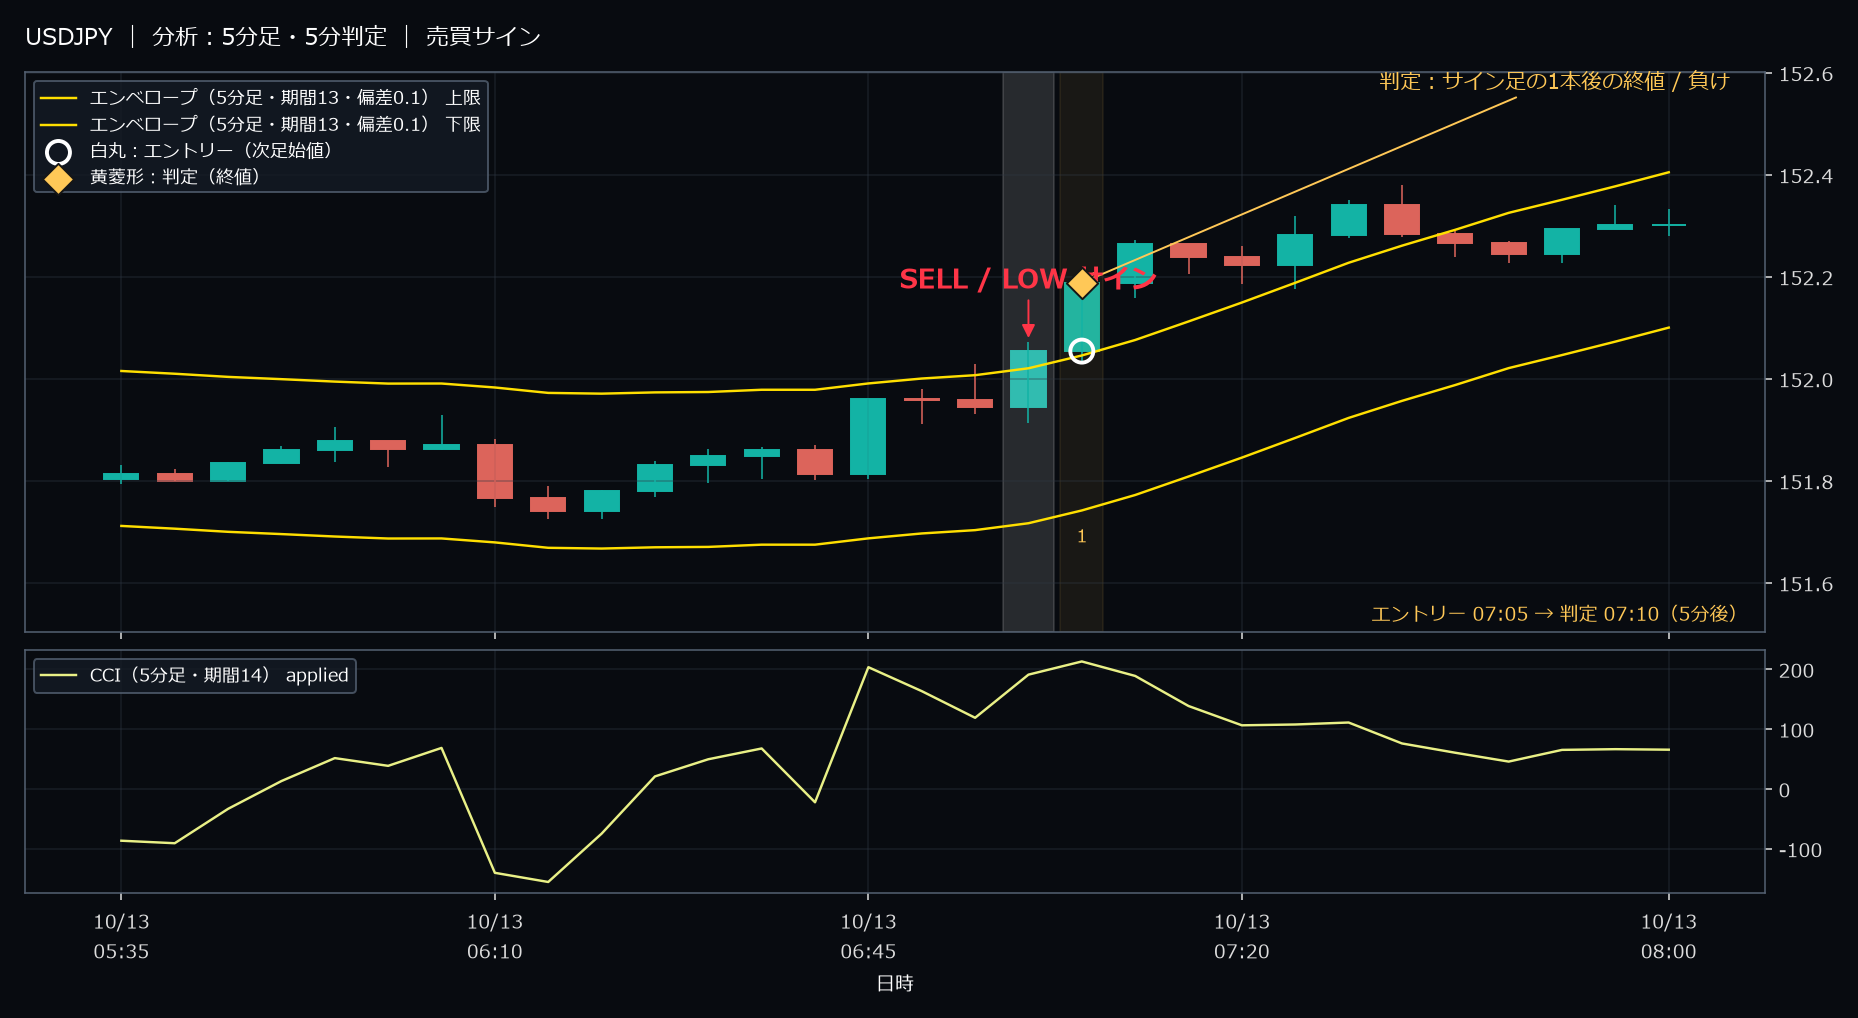The height and width of the screenshot is (1018, 1858).
Task: Click the 152.6 price axis label
Action: (x=1806, y=75)
